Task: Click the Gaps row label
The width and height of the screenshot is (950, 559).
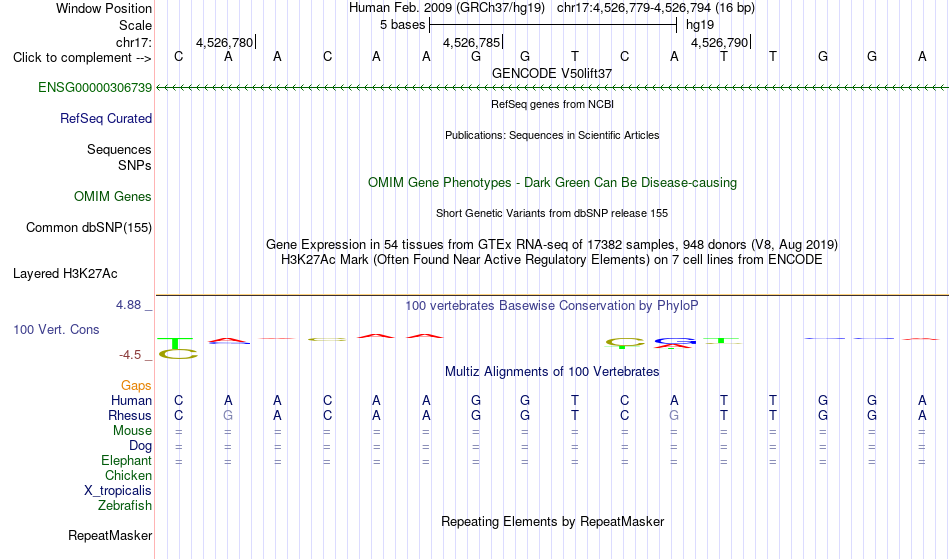Action: [136, 385]
